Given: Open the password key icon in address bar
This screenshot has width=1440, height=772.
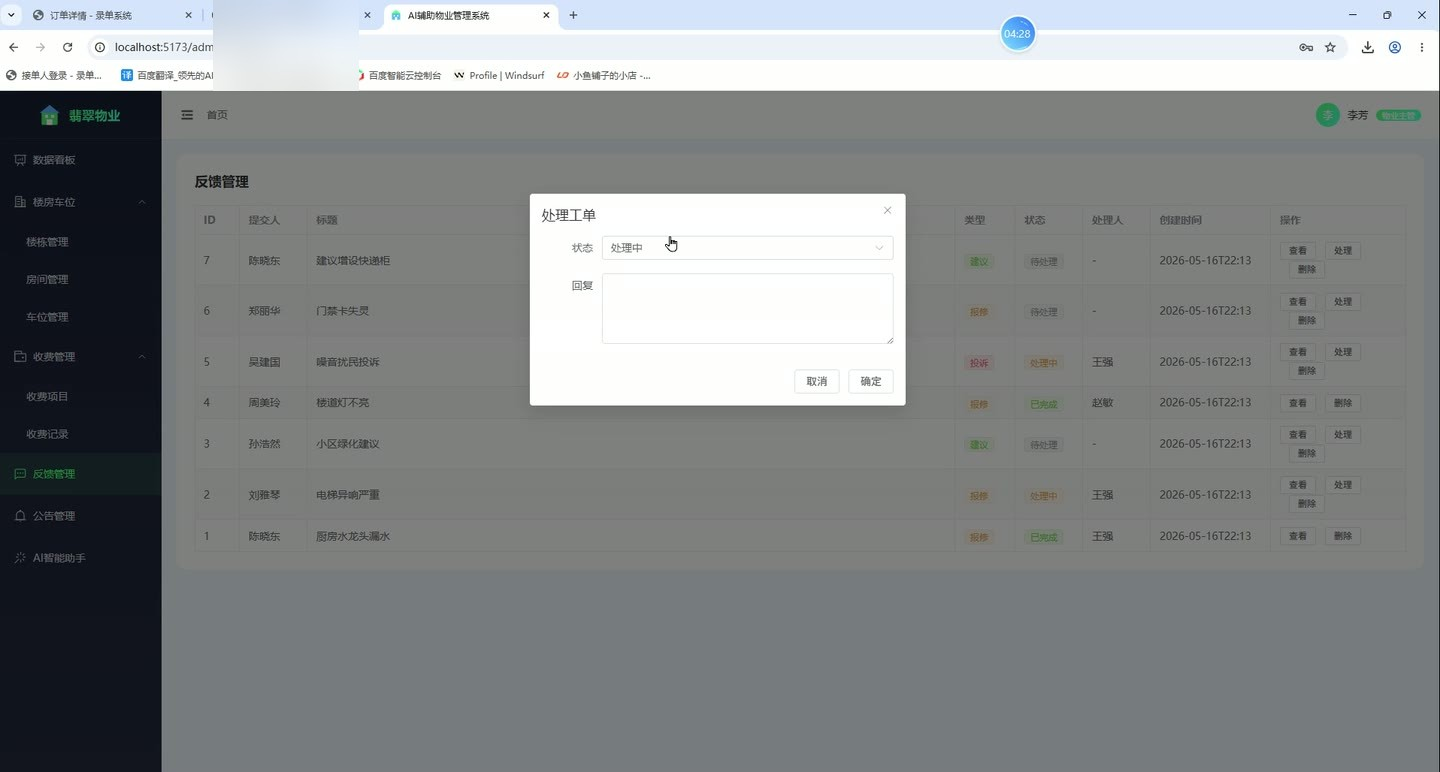Looking at the screenshot, I should (1306, 47).
